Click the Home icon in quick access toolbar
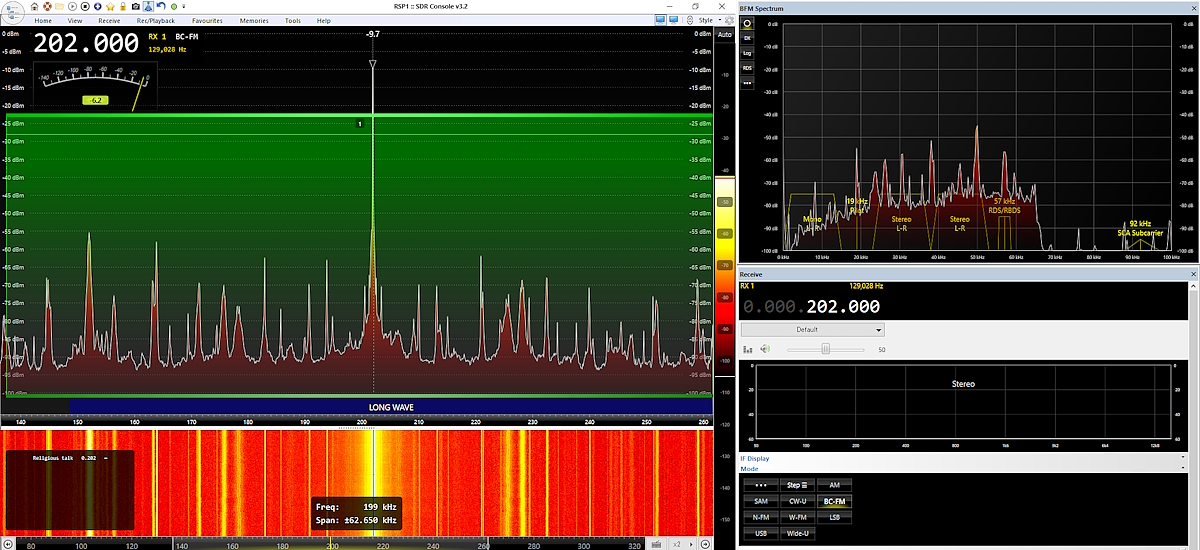The width and height of the screenshot is (1200, 550). tap(32, 6)
